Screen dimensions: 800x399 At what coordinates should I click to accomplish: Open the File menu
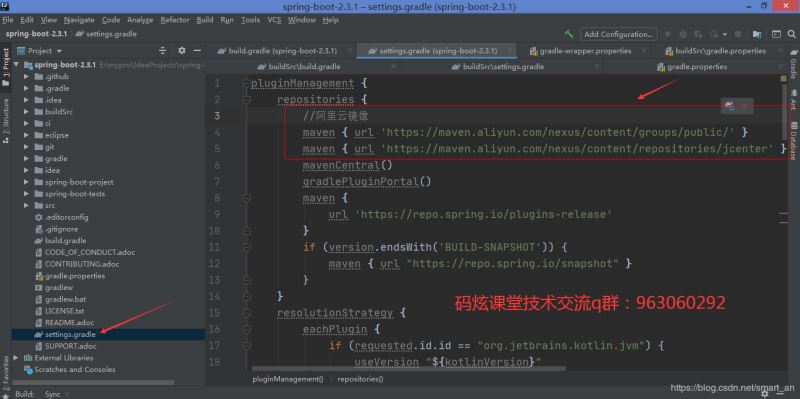pos(8,20)
